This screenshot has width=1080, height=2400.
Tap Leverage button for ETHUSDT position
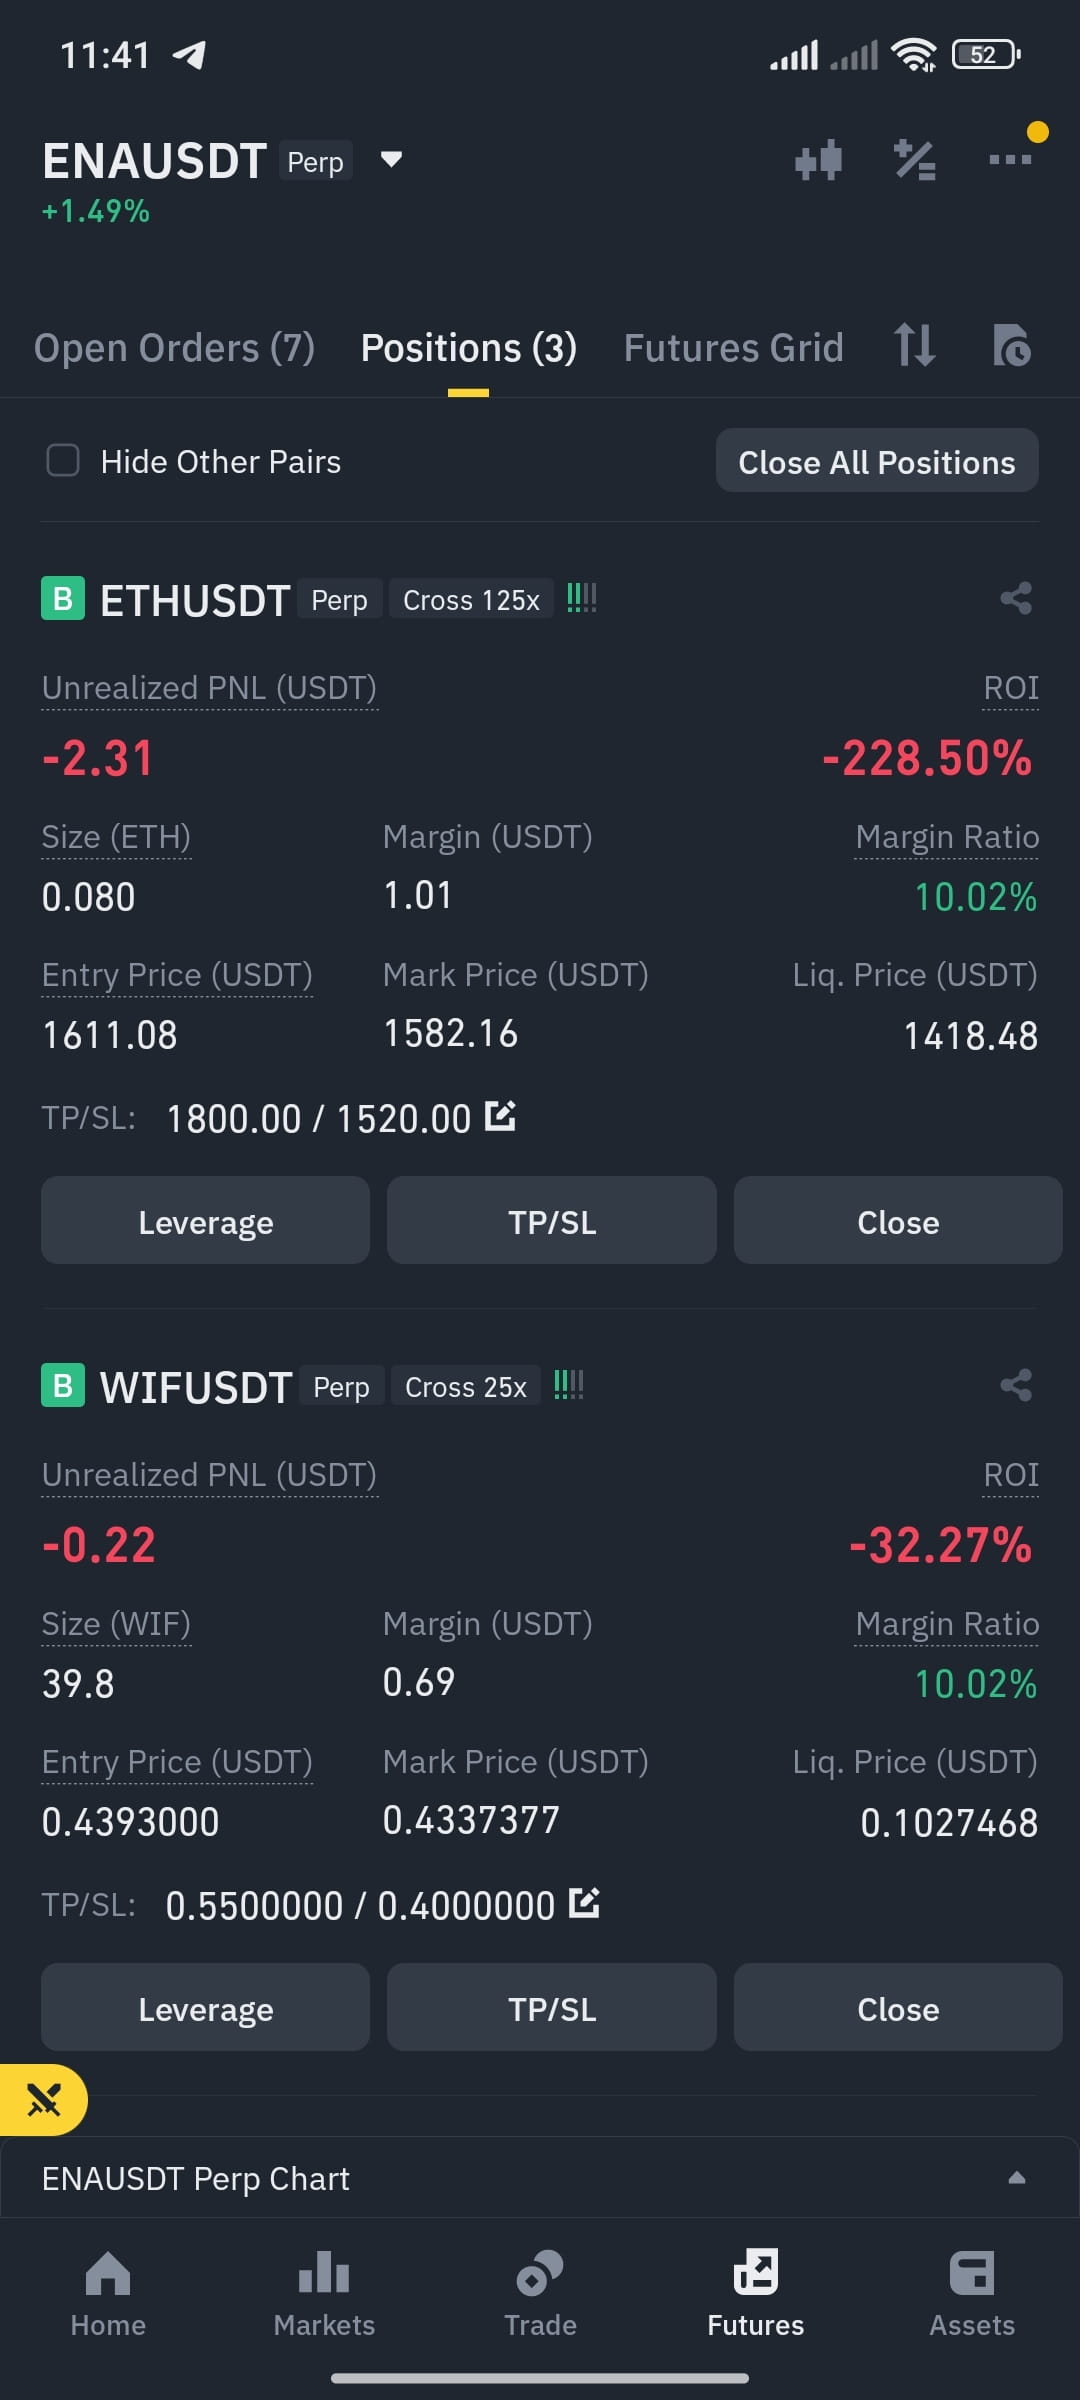pos(205,1221)
